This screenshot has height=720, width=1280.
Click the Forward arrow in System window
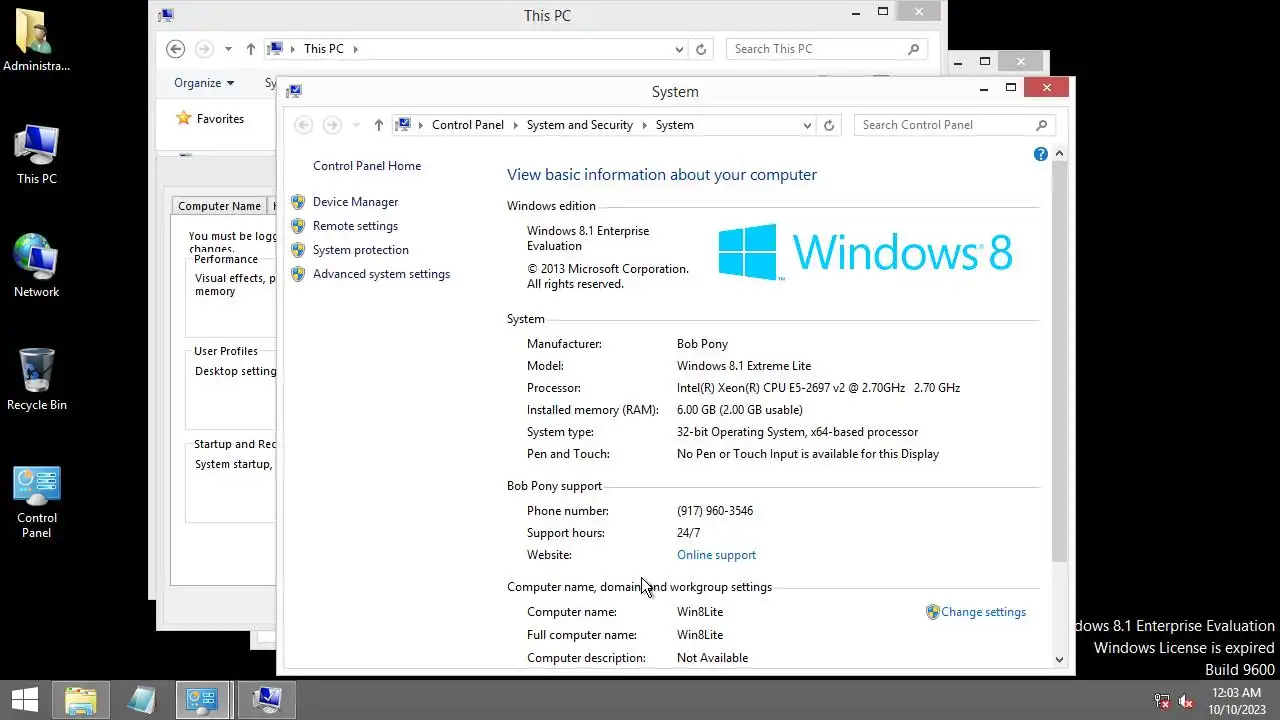tap(332, 125)
